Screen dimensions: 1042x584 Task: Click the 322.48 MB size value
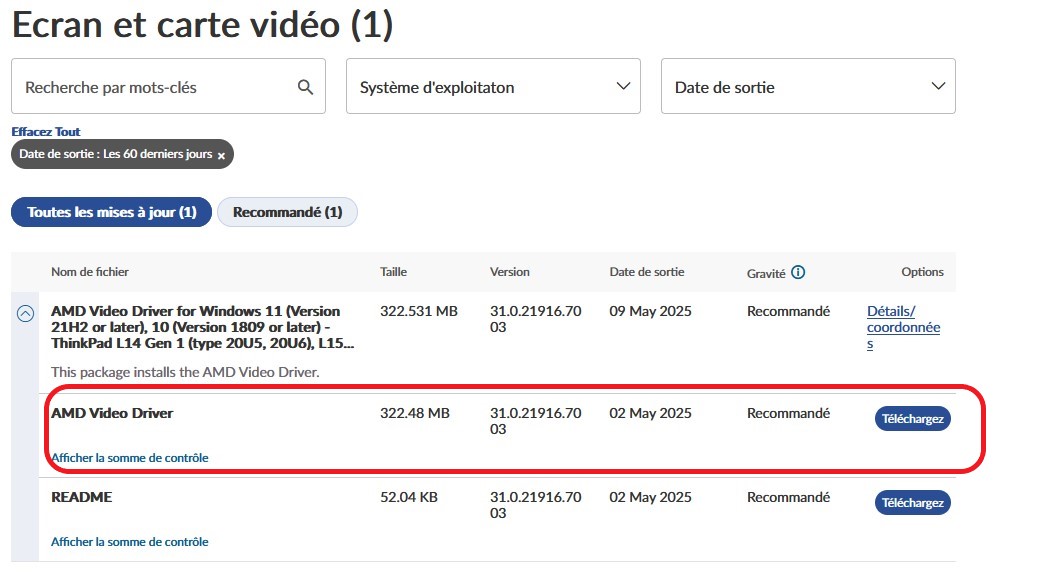(x=415, y=413)
